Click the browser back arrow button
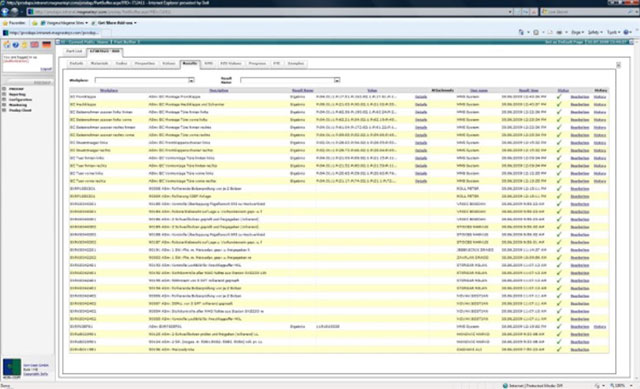 [5, 12]
